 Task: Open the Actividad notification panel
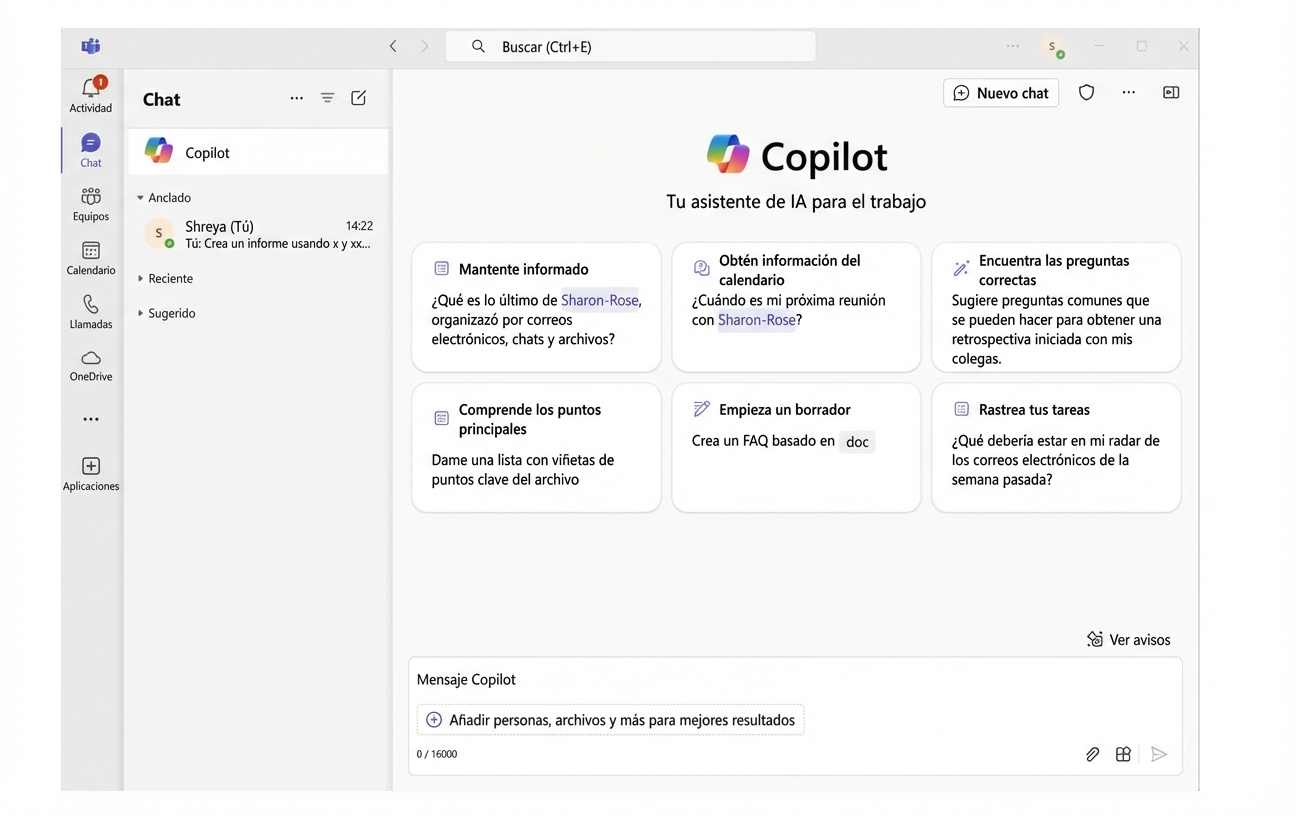click(90, 93)
